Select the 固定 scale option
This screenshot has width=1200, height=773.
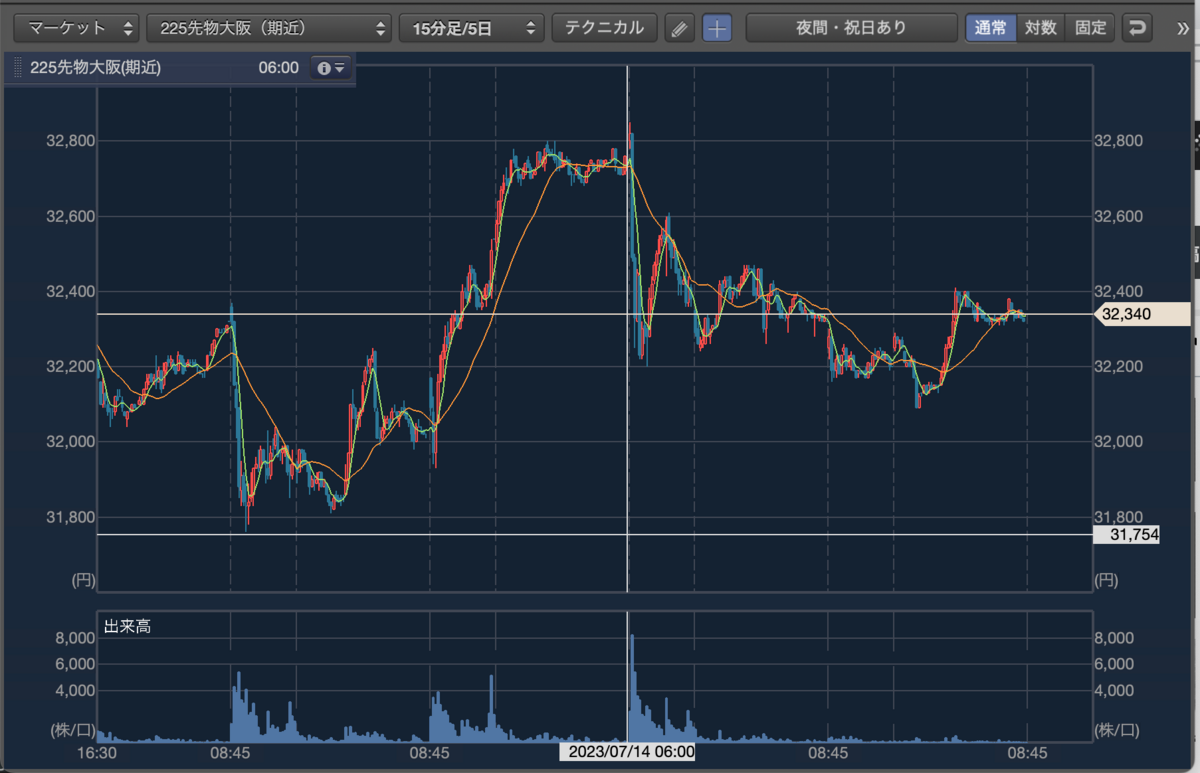coord(1091,27)
